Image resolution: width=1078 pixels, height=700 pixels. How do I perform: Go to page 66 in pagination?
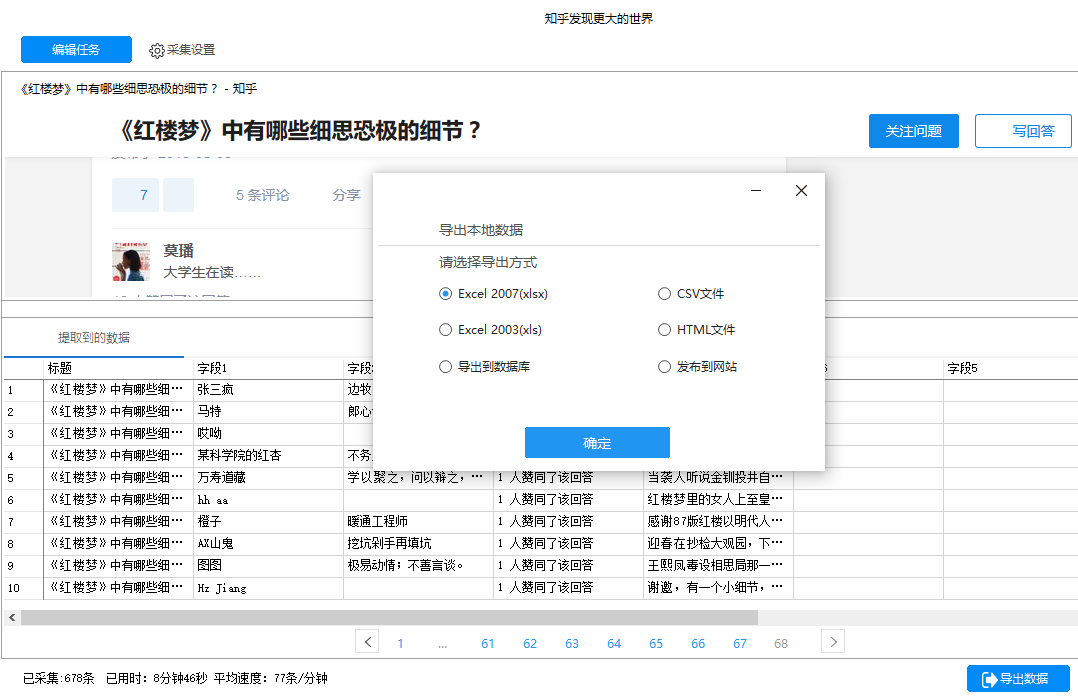(x=698, y=644)
